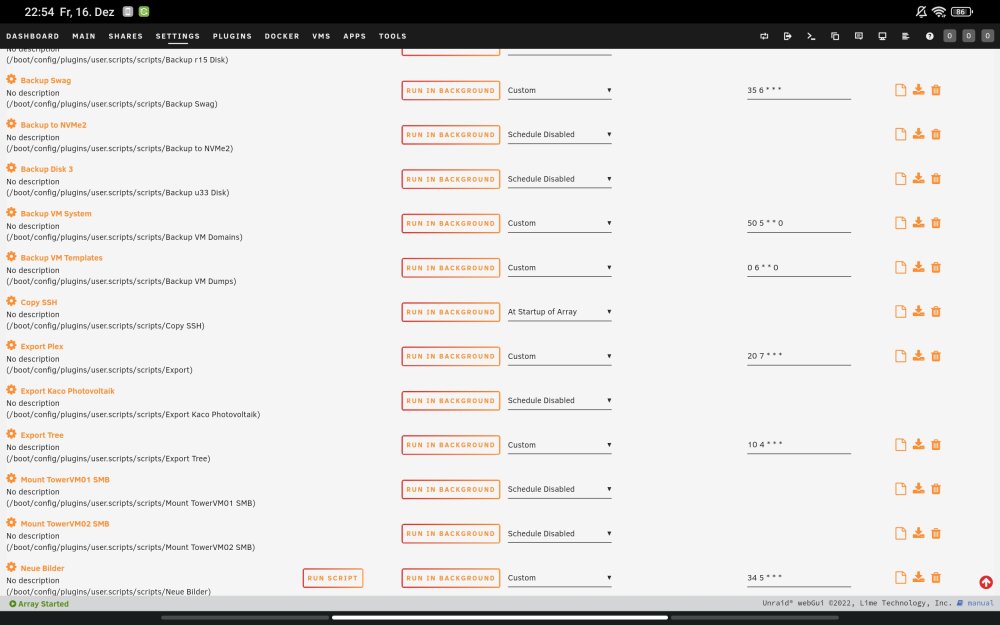The image size is (1000, 625).
Task: Open schedule dropdown for Backup Swag
Action: [x=559, y=91]
